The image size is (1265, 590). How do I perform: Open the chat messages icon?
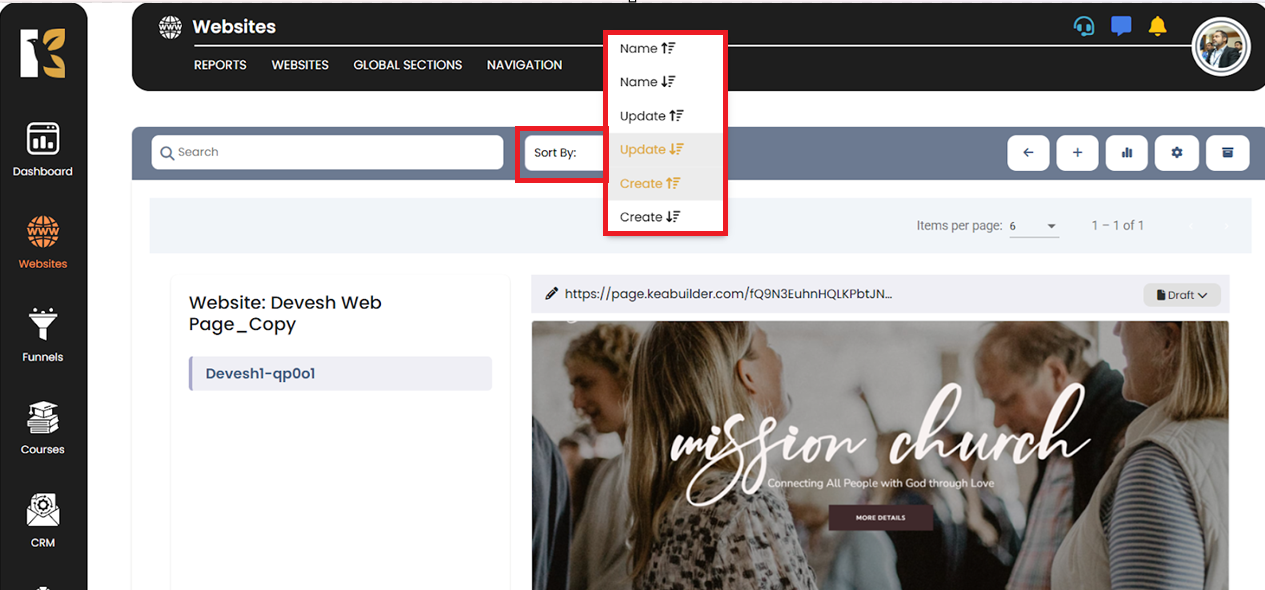pos(1121,27)
